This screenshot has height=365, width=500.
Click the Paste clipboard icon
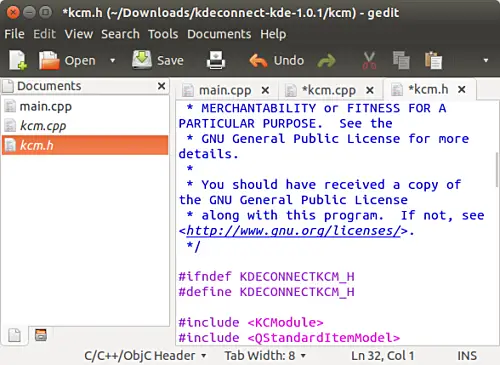[433, 60]
